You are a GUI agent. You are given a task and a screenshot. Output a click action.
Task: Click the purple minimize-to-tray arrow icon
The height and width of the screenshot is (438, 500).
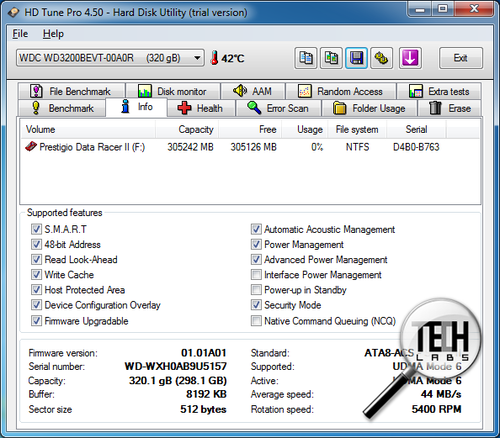(410, 58)
